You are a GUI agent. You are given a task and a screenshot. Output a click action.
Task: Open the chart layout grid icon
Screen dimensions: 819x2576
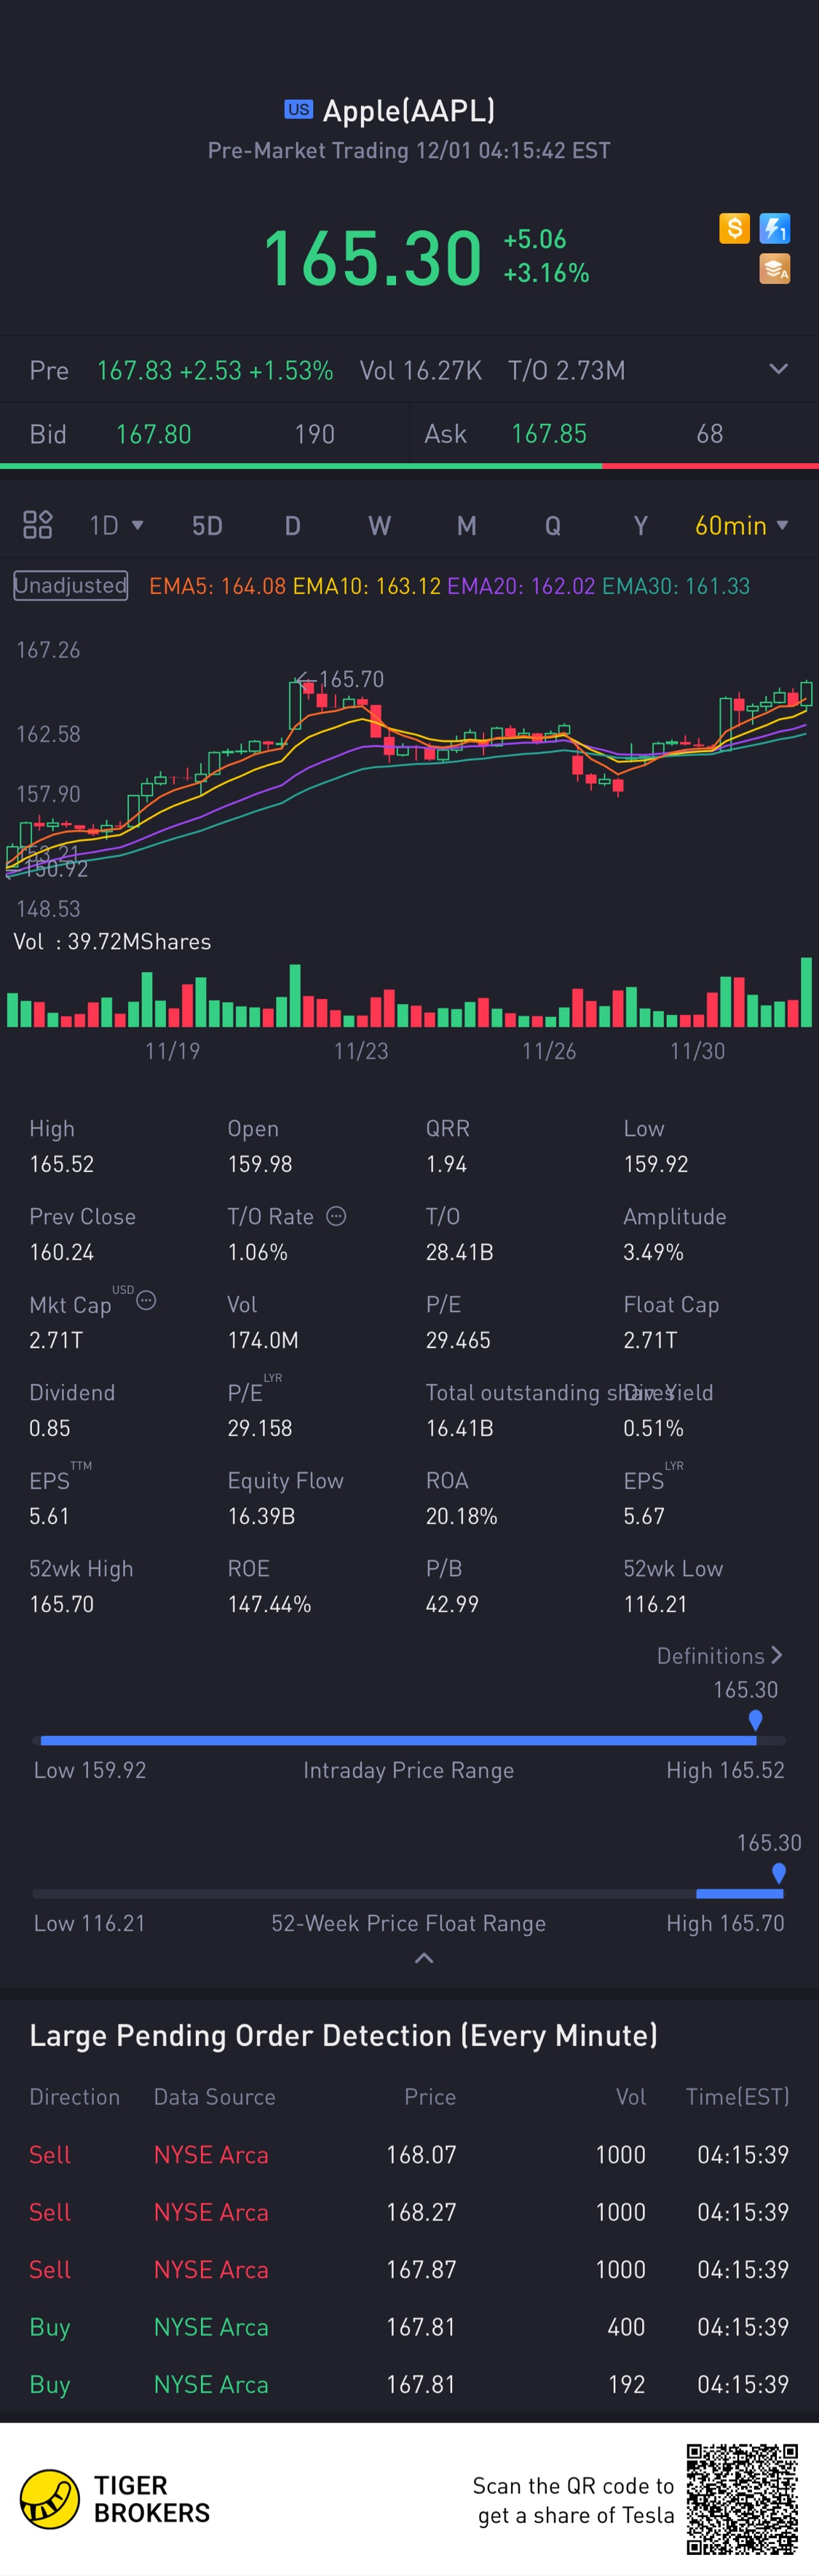[38, 525]
